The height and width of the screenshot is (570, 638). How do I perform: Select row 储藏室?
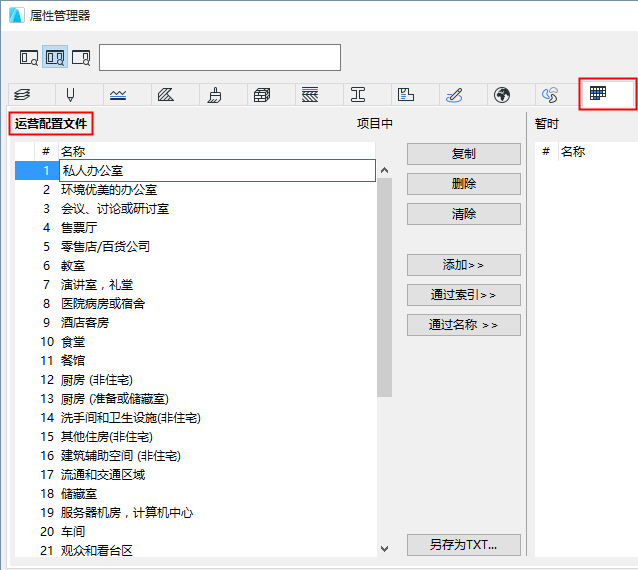pos(195,494)
